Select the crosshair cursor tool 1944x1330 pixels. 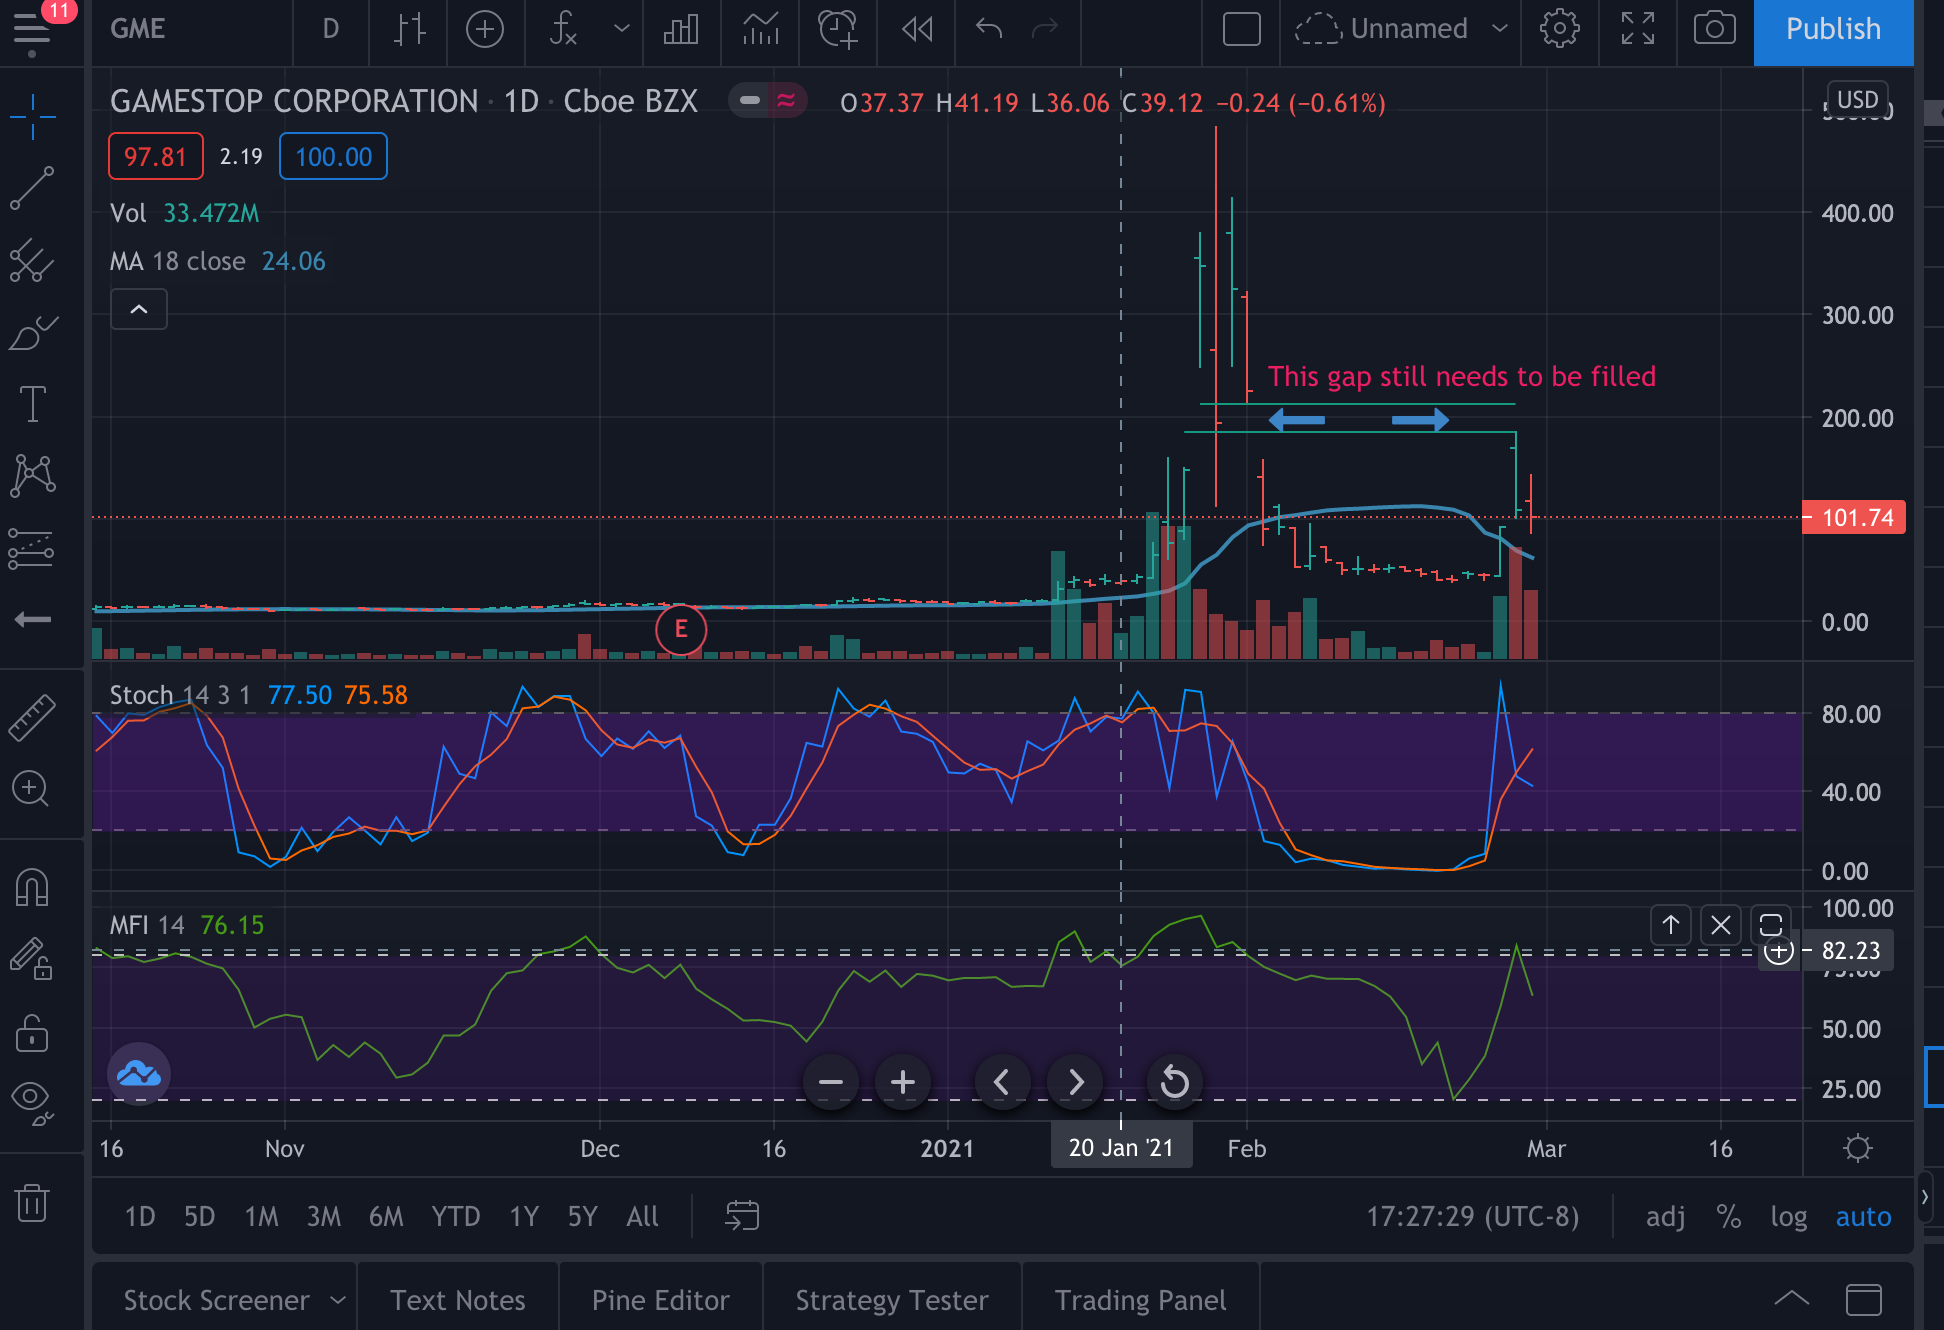32,117
